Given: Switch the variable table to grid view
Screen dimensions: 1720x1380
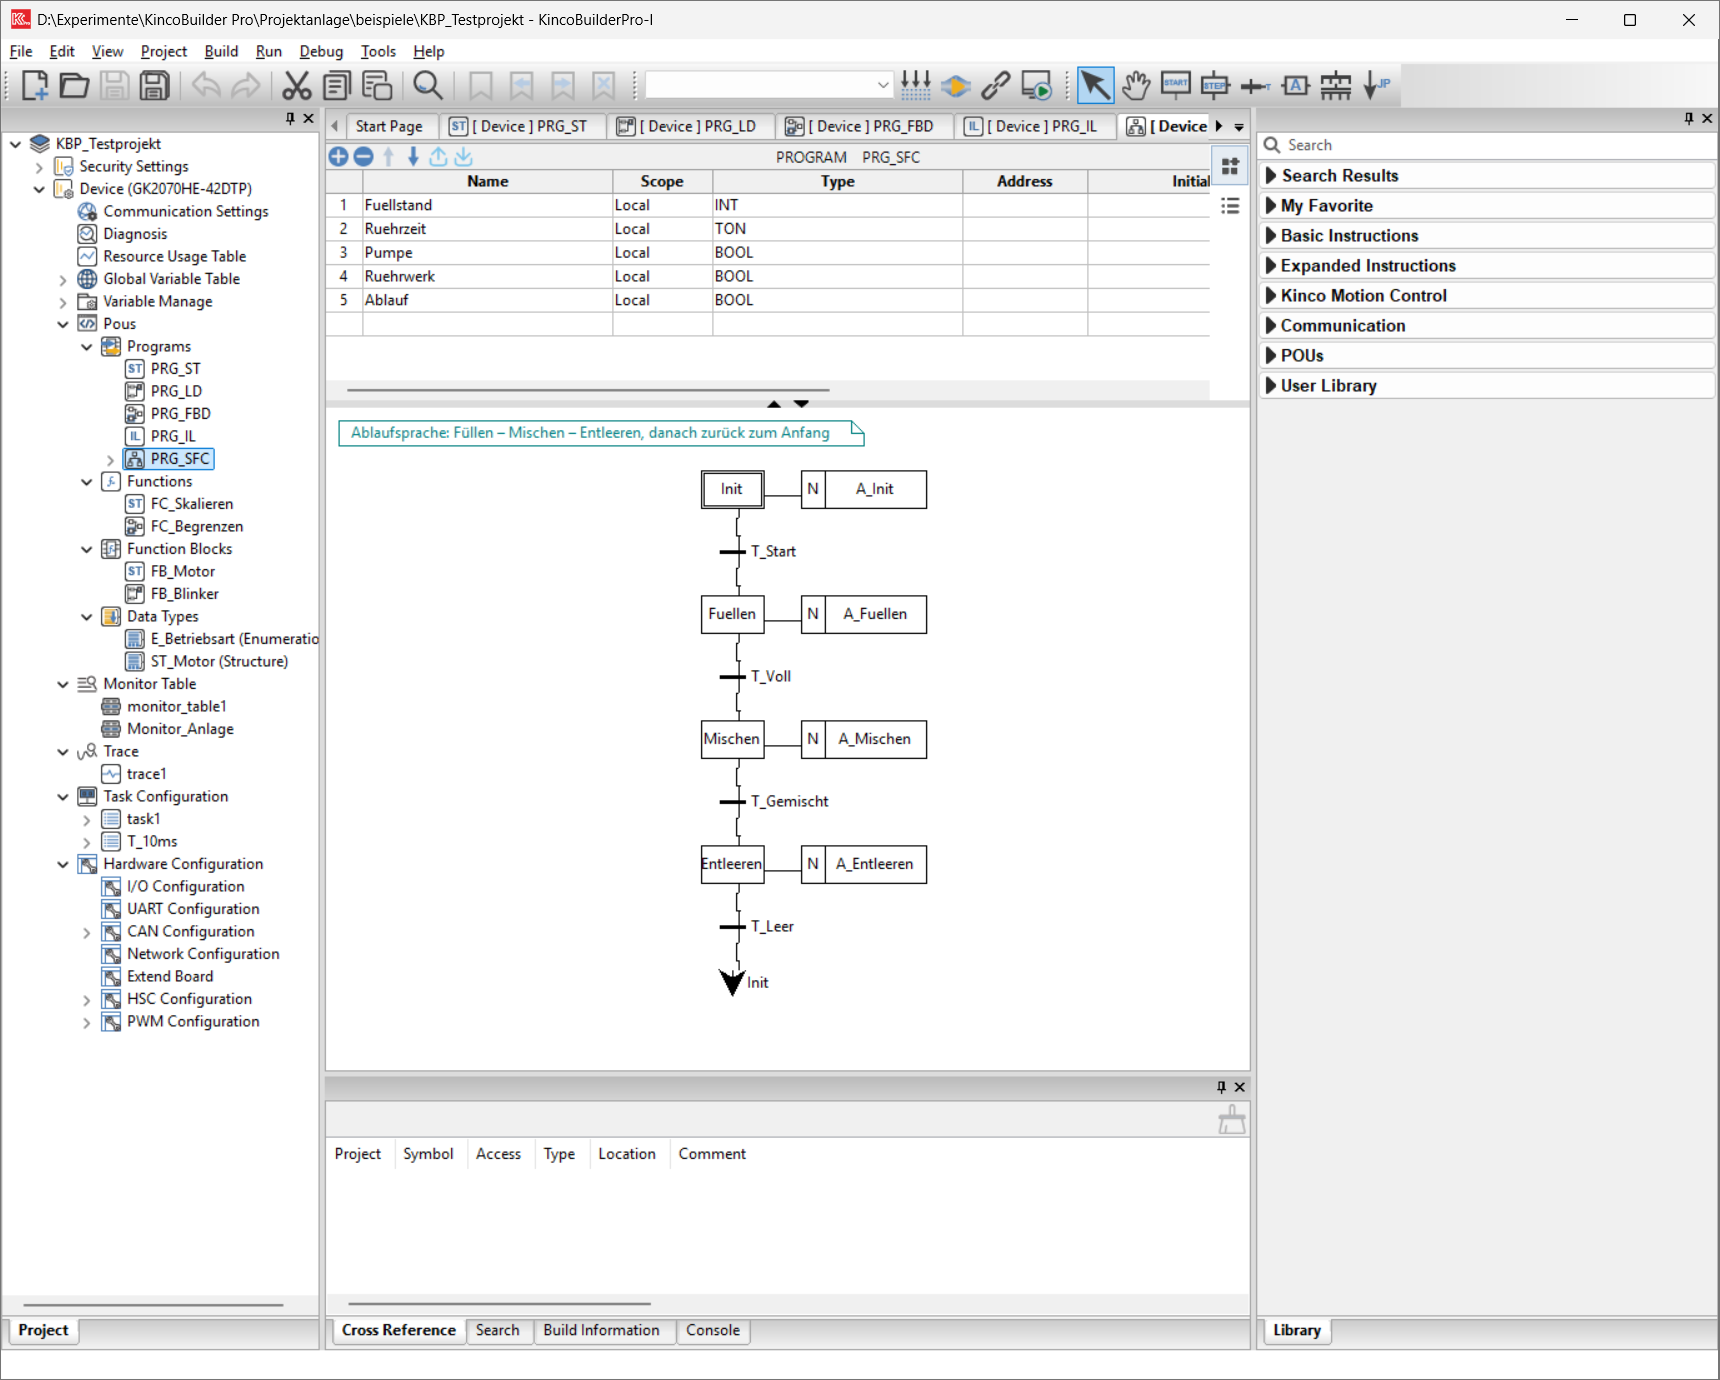Looking at the screenshot, I should click(x=1230, y=167).
